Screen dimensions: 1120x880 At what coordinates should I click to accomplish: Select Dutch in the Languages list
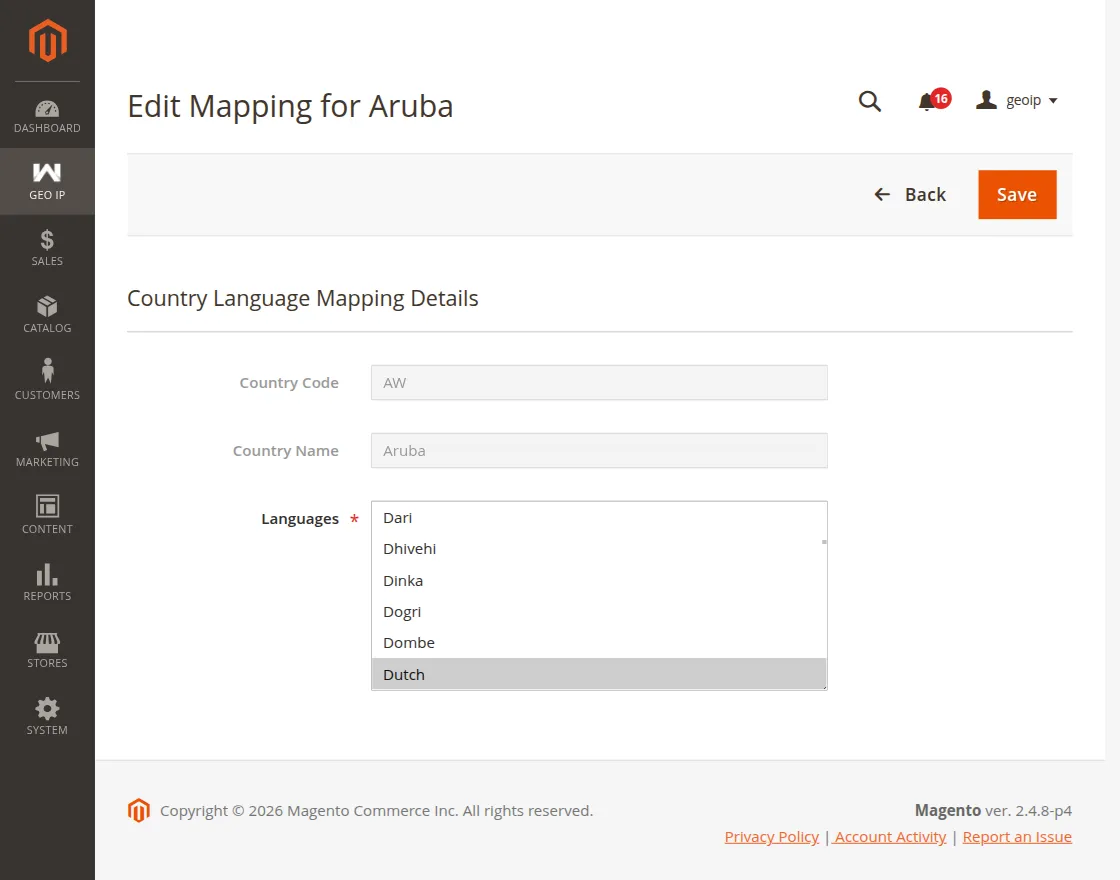599,674
